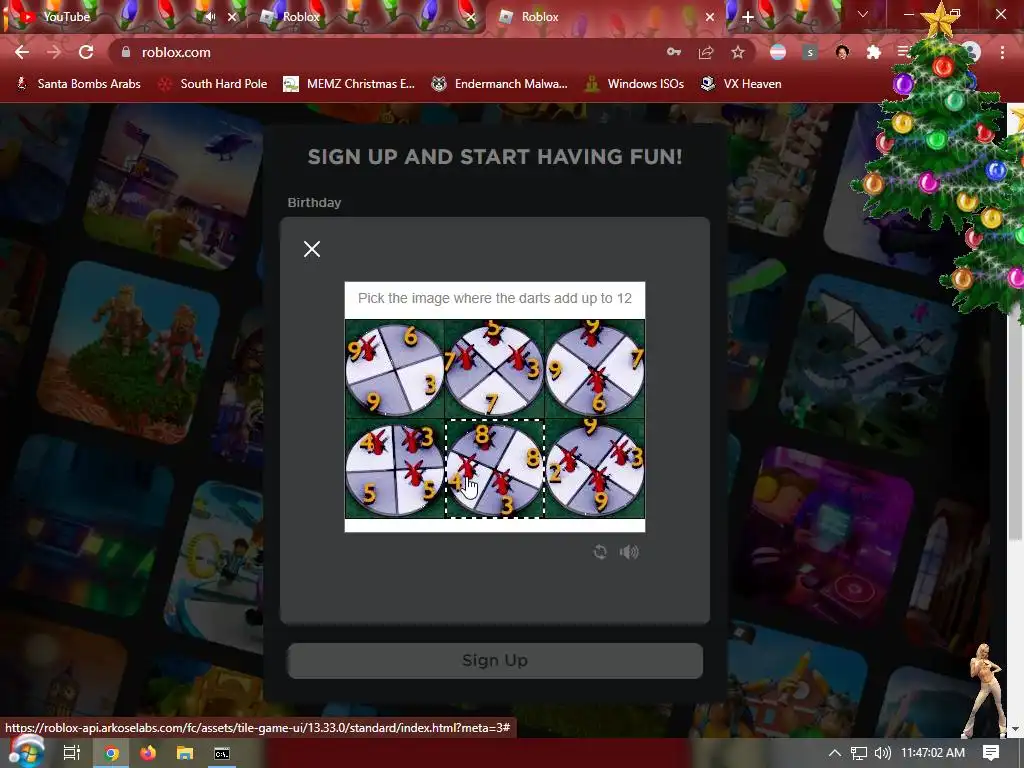Screen dimensions: 1024x768
Task: Open the Windows ISOs bookmark
Action: (x=634, y=84)
